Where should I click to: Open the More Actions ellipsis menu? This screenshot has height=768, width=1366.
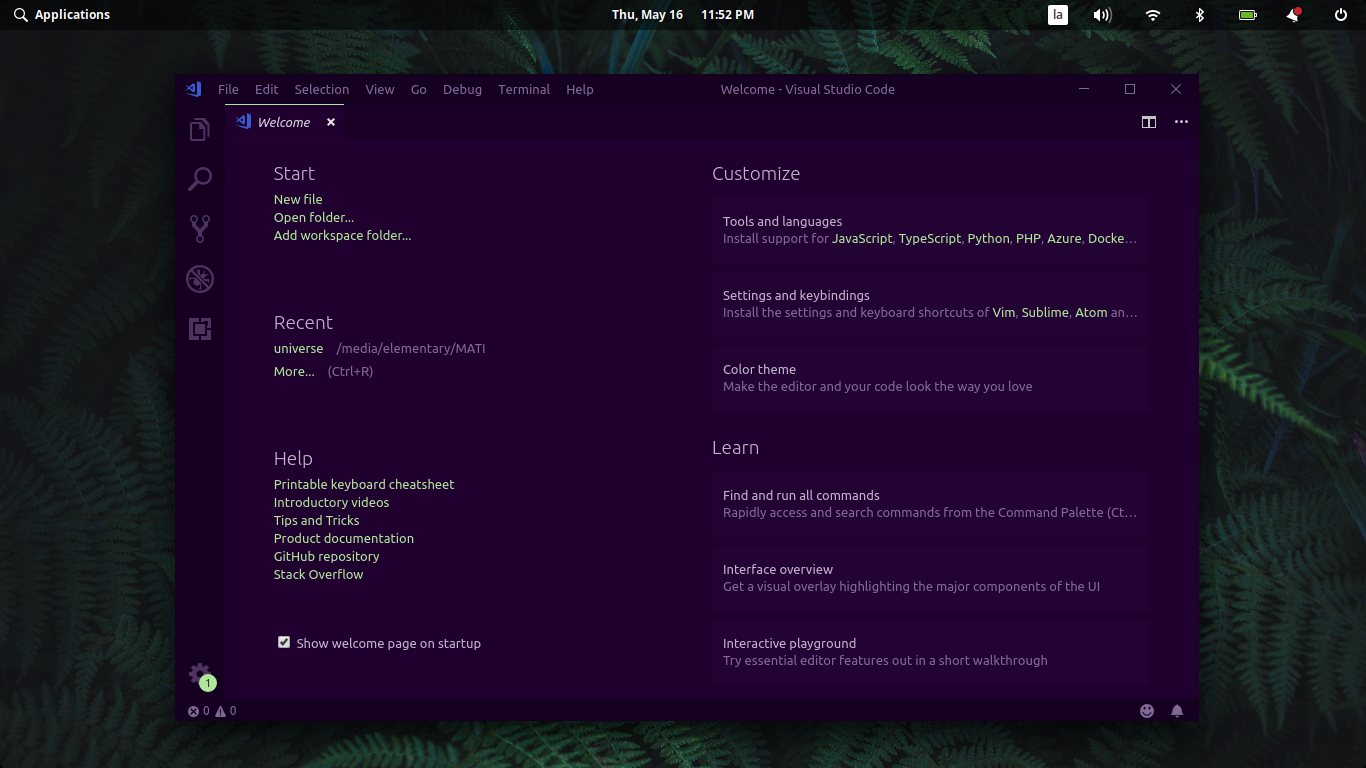click(1181, 122)
